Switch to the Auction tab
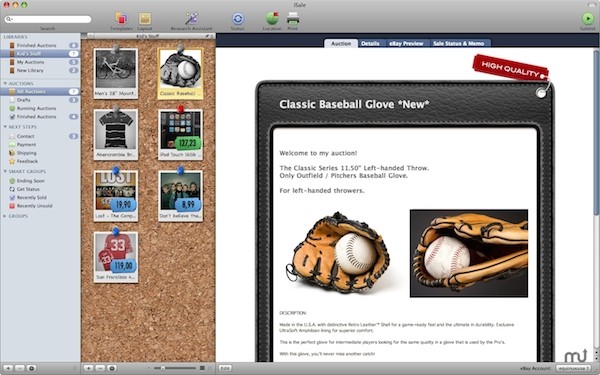Screen dimensions: 600x375 [341, 44]
